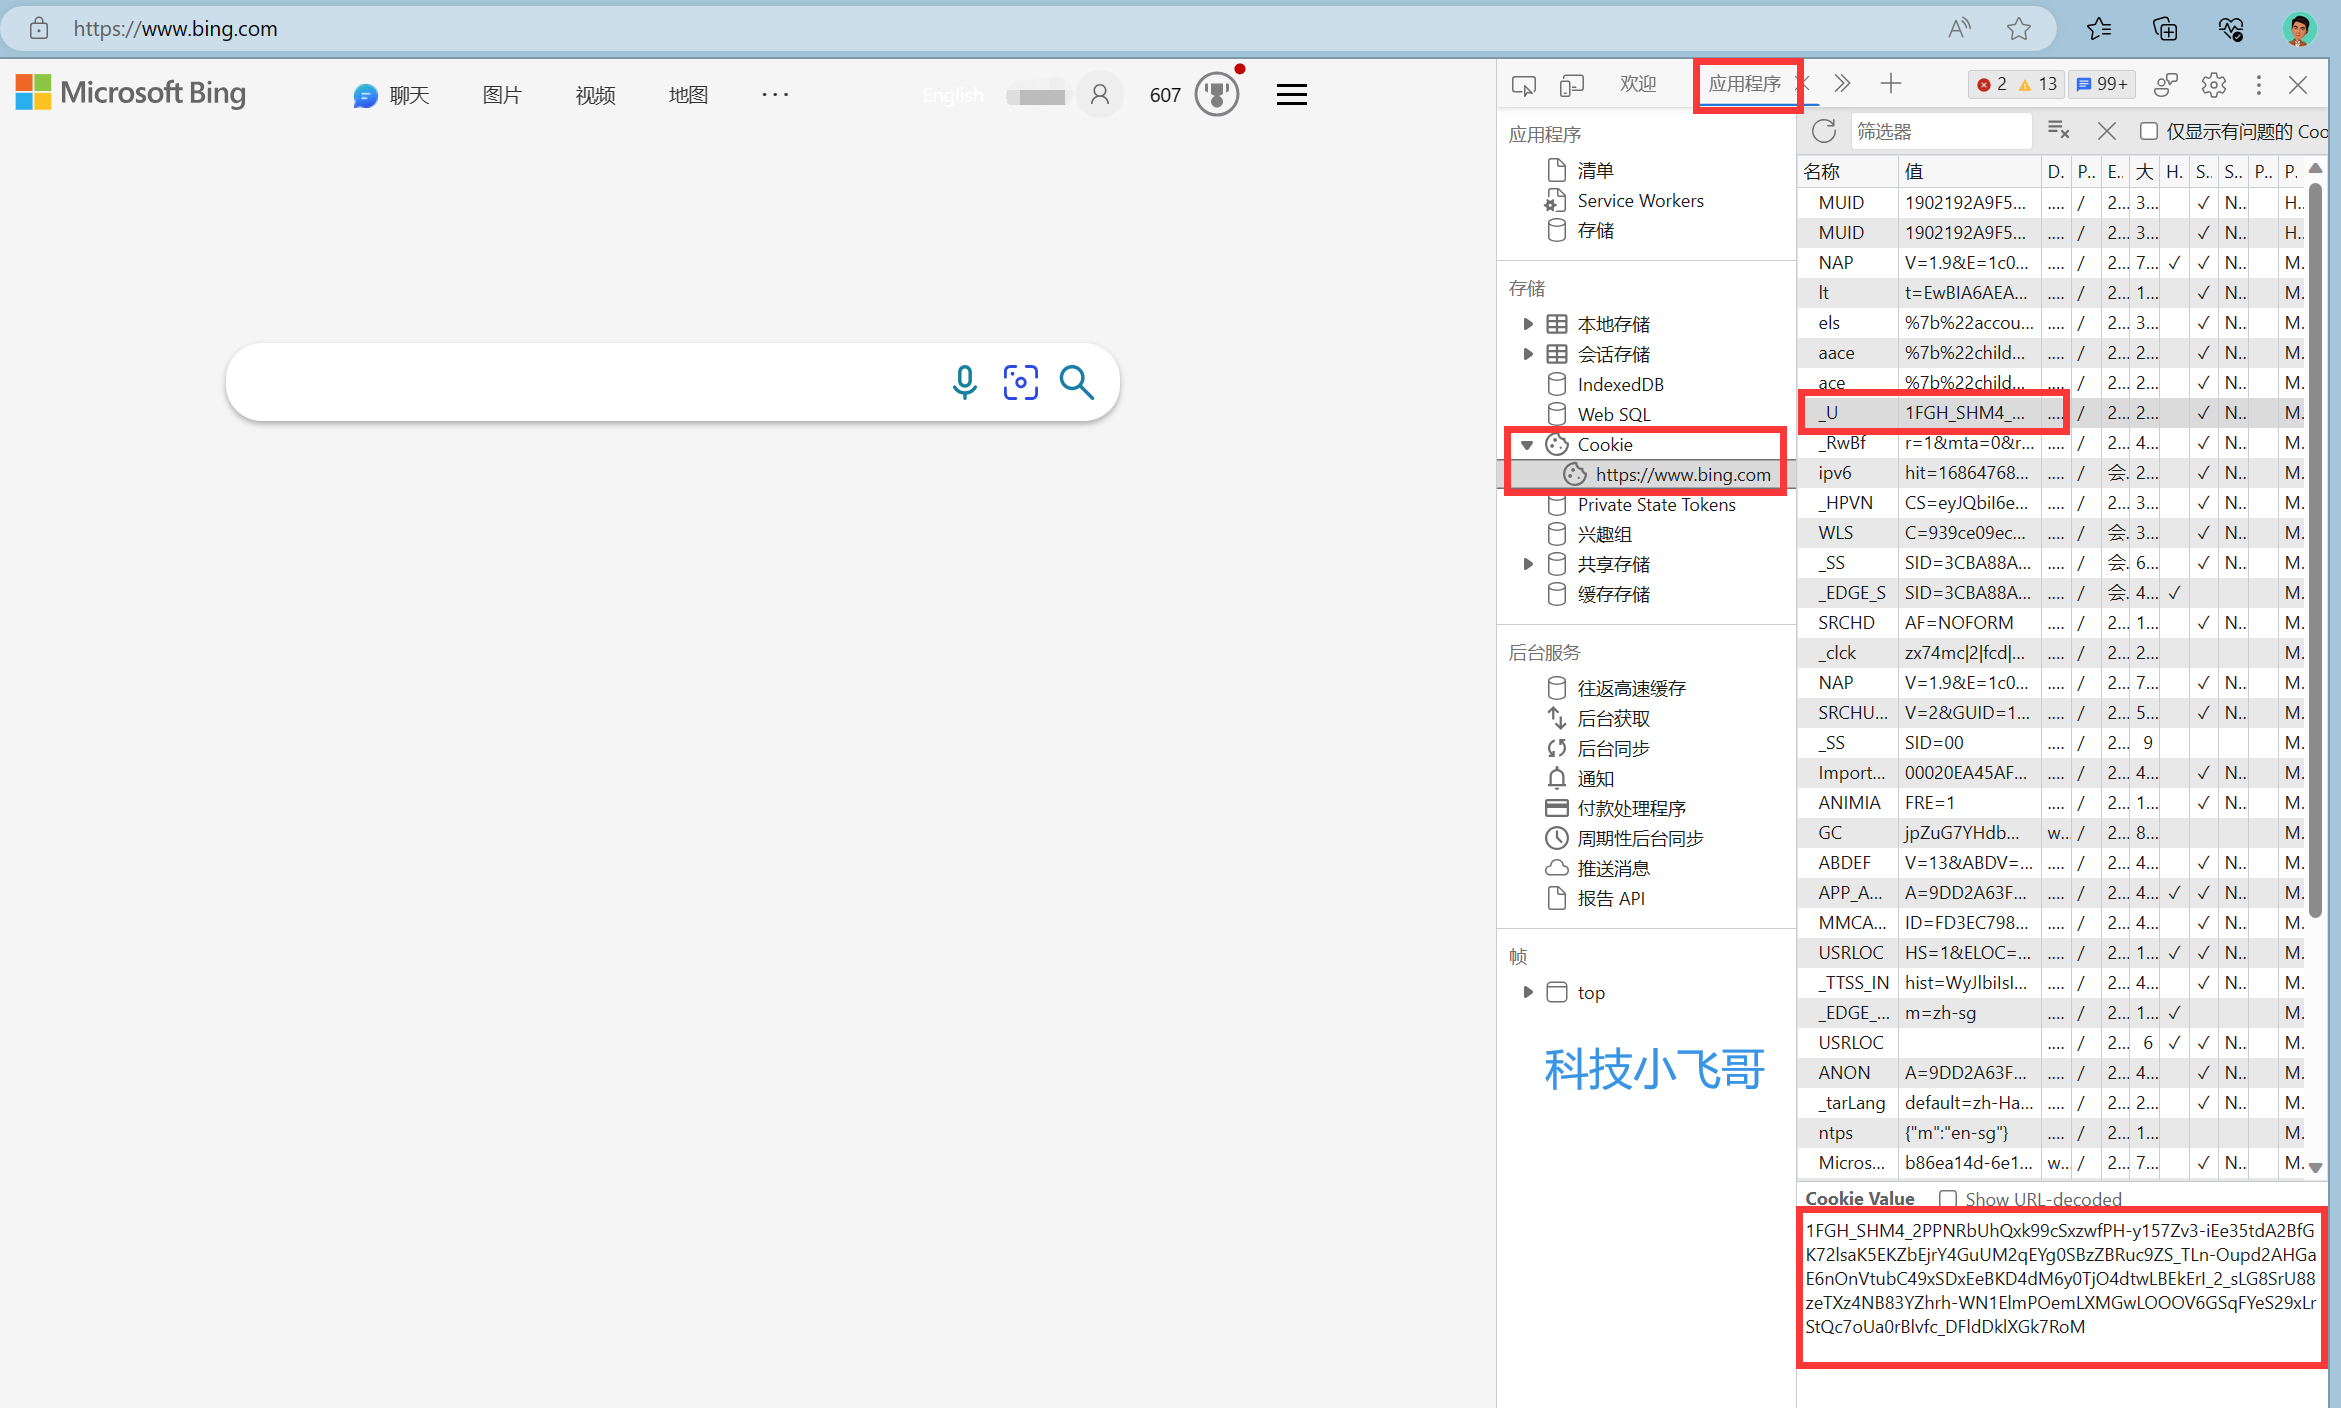Open Bing rewards trophy icon

1216,95
